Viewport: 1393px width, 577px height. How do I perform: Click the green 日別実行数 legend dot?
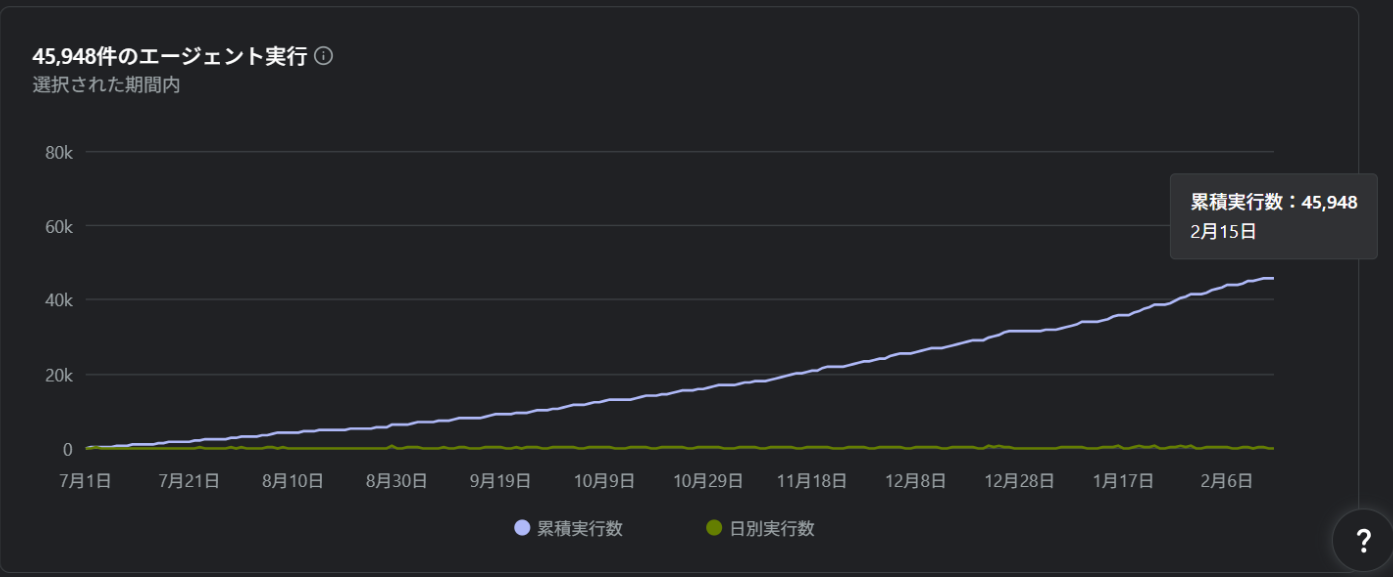tap(714, 528)
